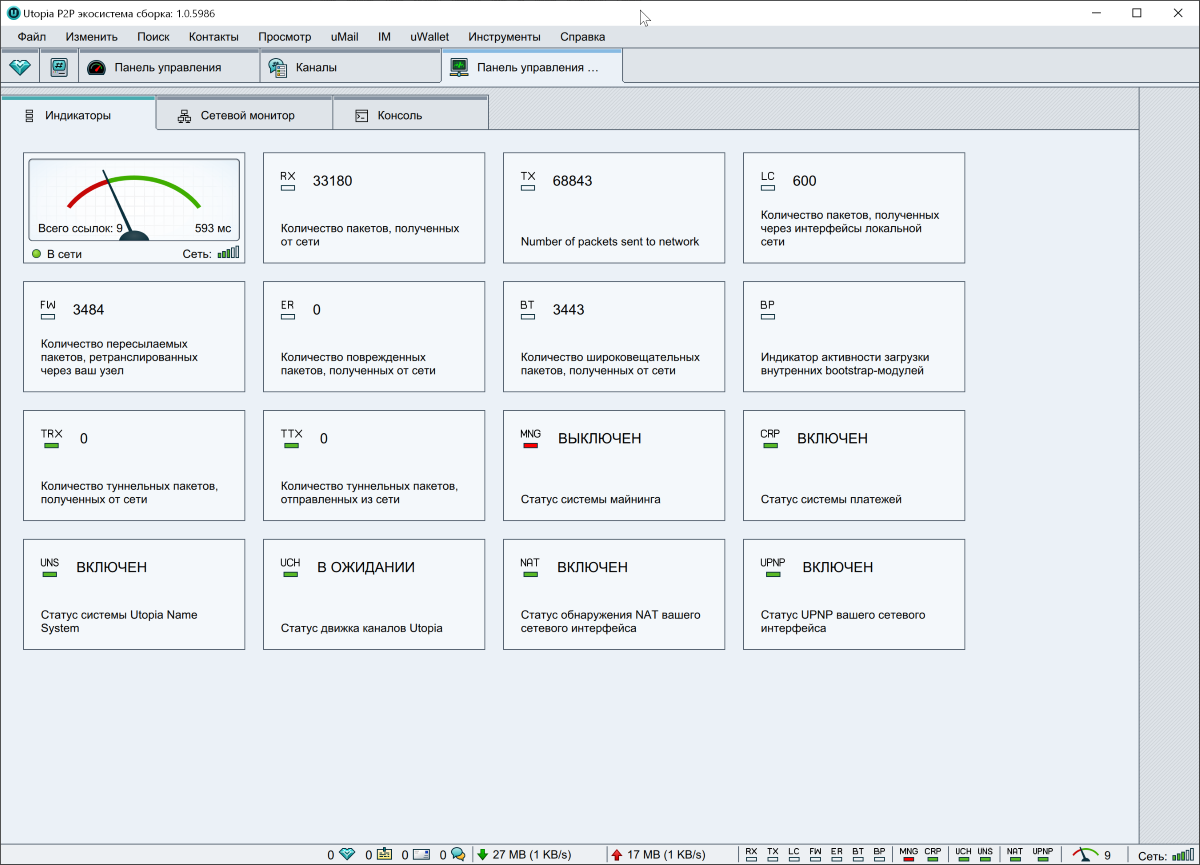The image size is (1200, 865).
Task: Open the Файл menu
Action: click(32, 36)
